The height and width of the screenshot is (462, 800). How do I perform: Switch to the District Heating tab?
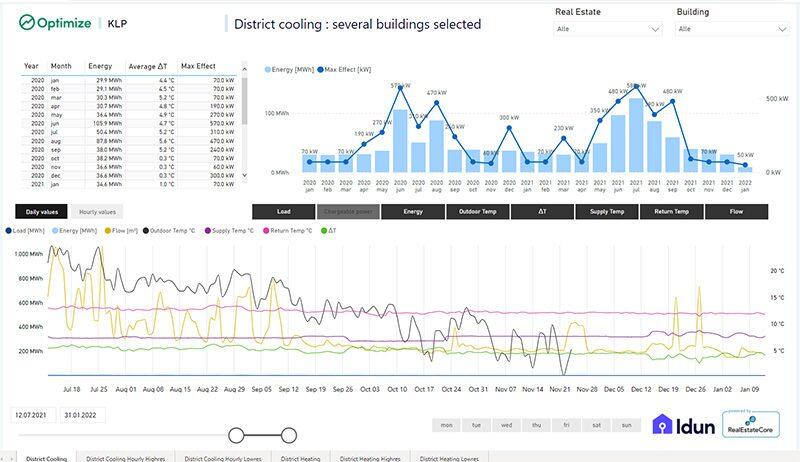point(301,457)
